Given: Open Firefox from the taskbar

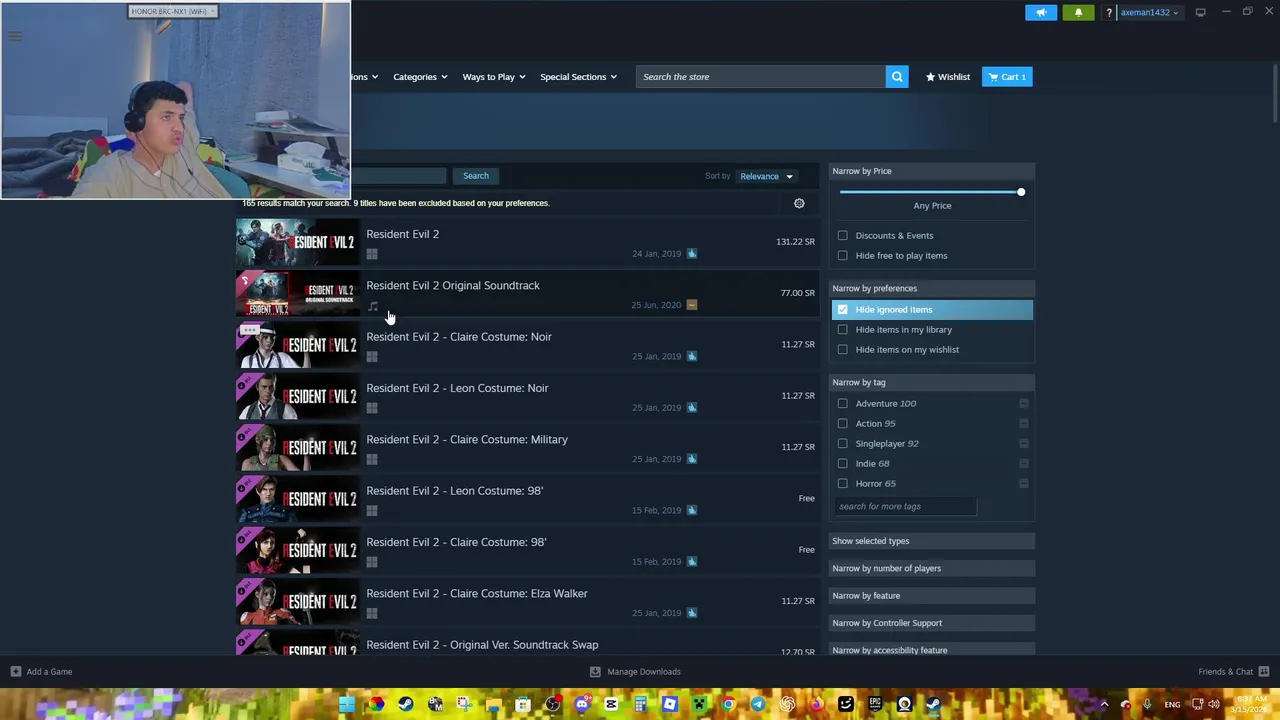Looking at the screenshot, I should point(816,704).
